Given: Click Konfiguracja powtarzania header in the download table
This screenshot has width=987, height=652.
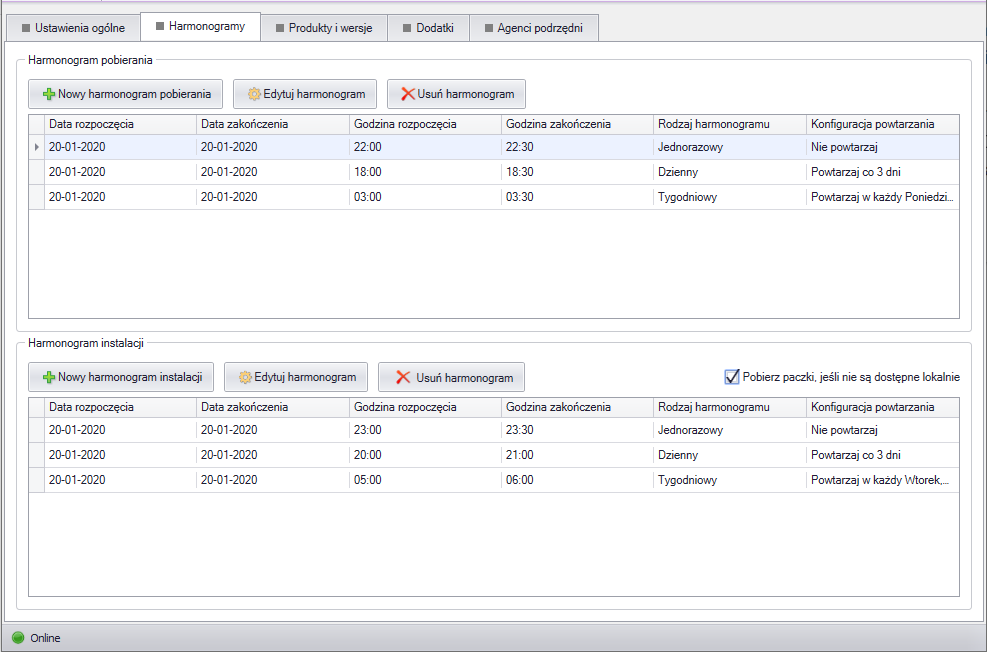Looking at the screenshot, I should coord(883,124).
